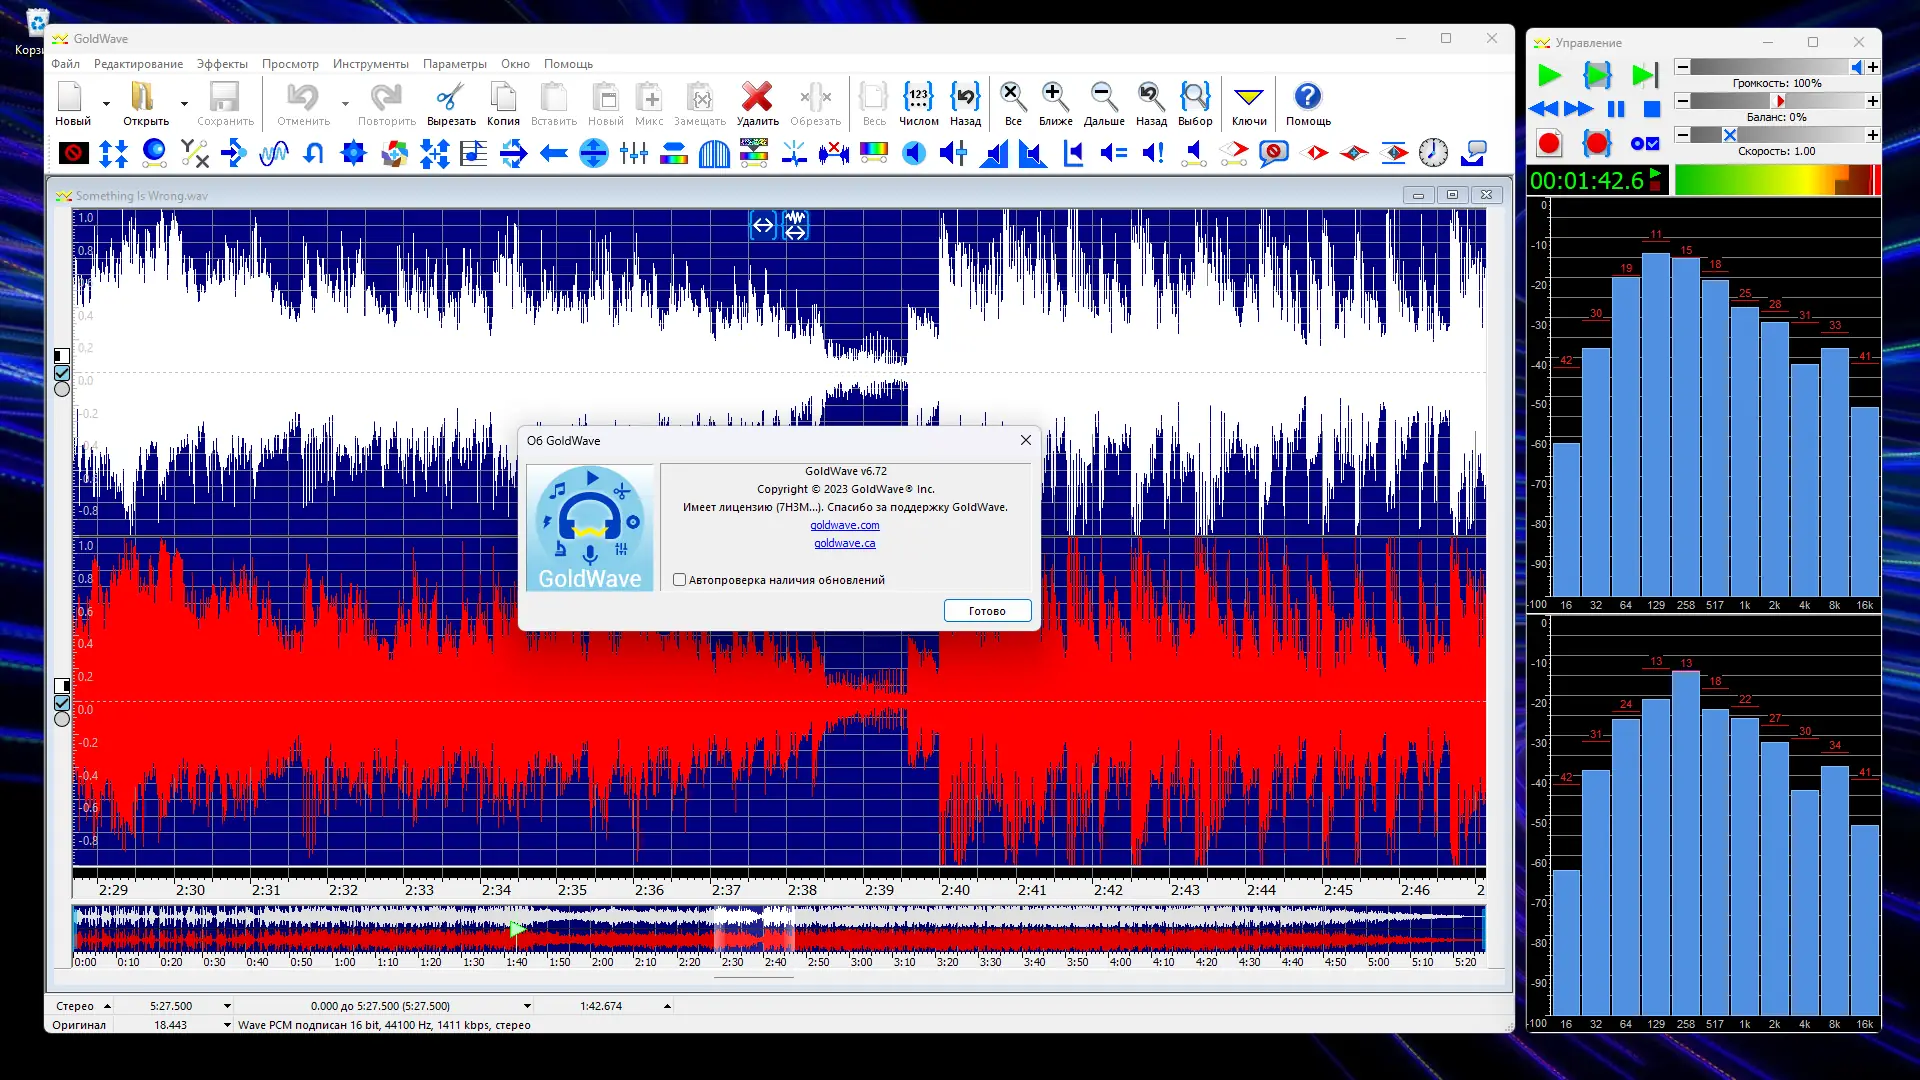Start recording to a new file
The image size is (1920, 1080).
point(1549,143)
